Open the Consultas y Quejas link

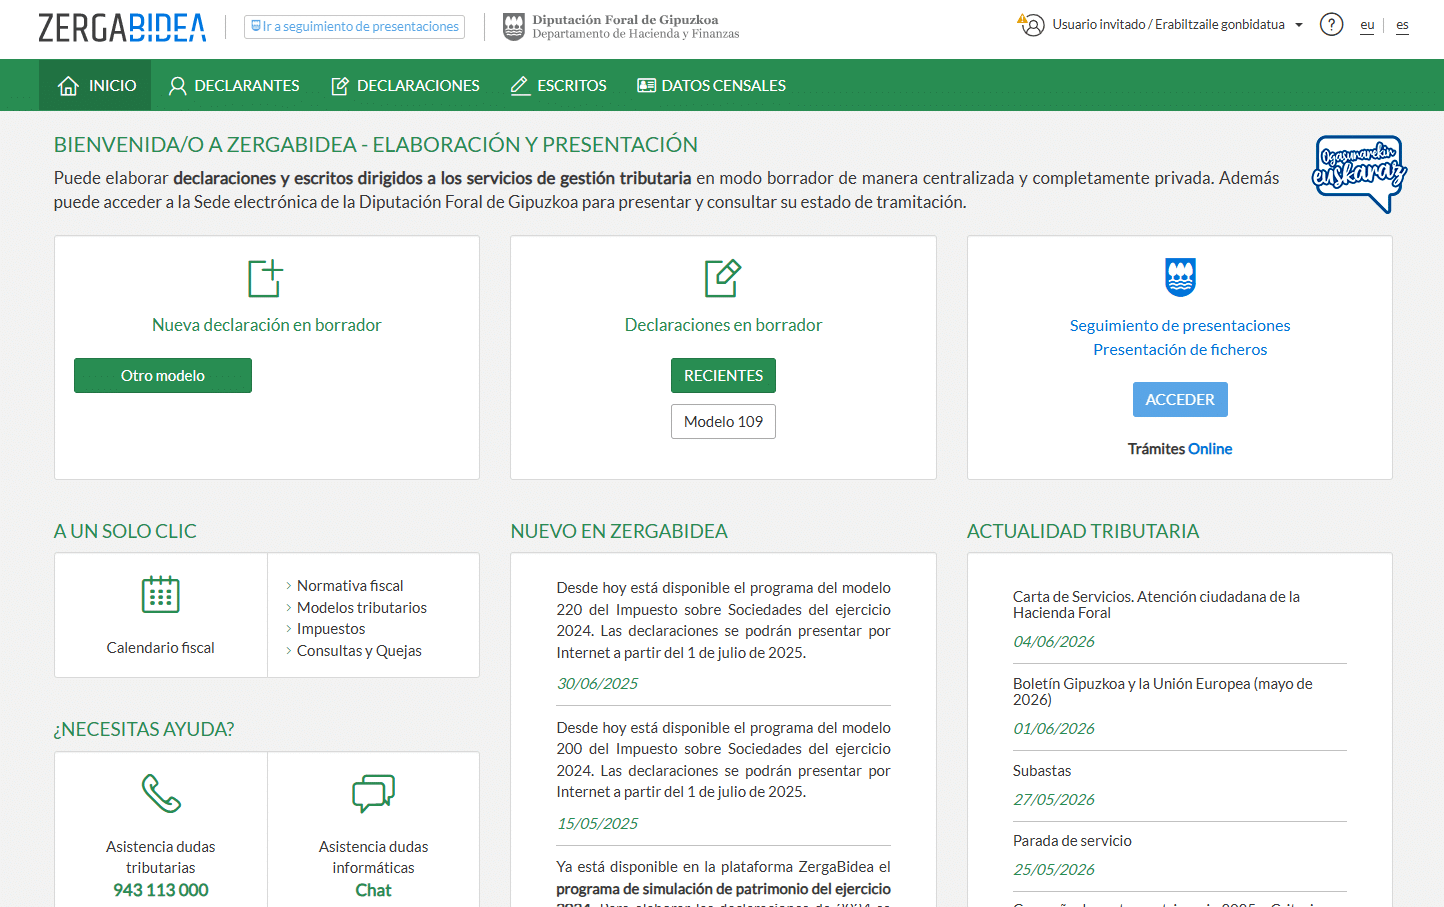point(359,651)
